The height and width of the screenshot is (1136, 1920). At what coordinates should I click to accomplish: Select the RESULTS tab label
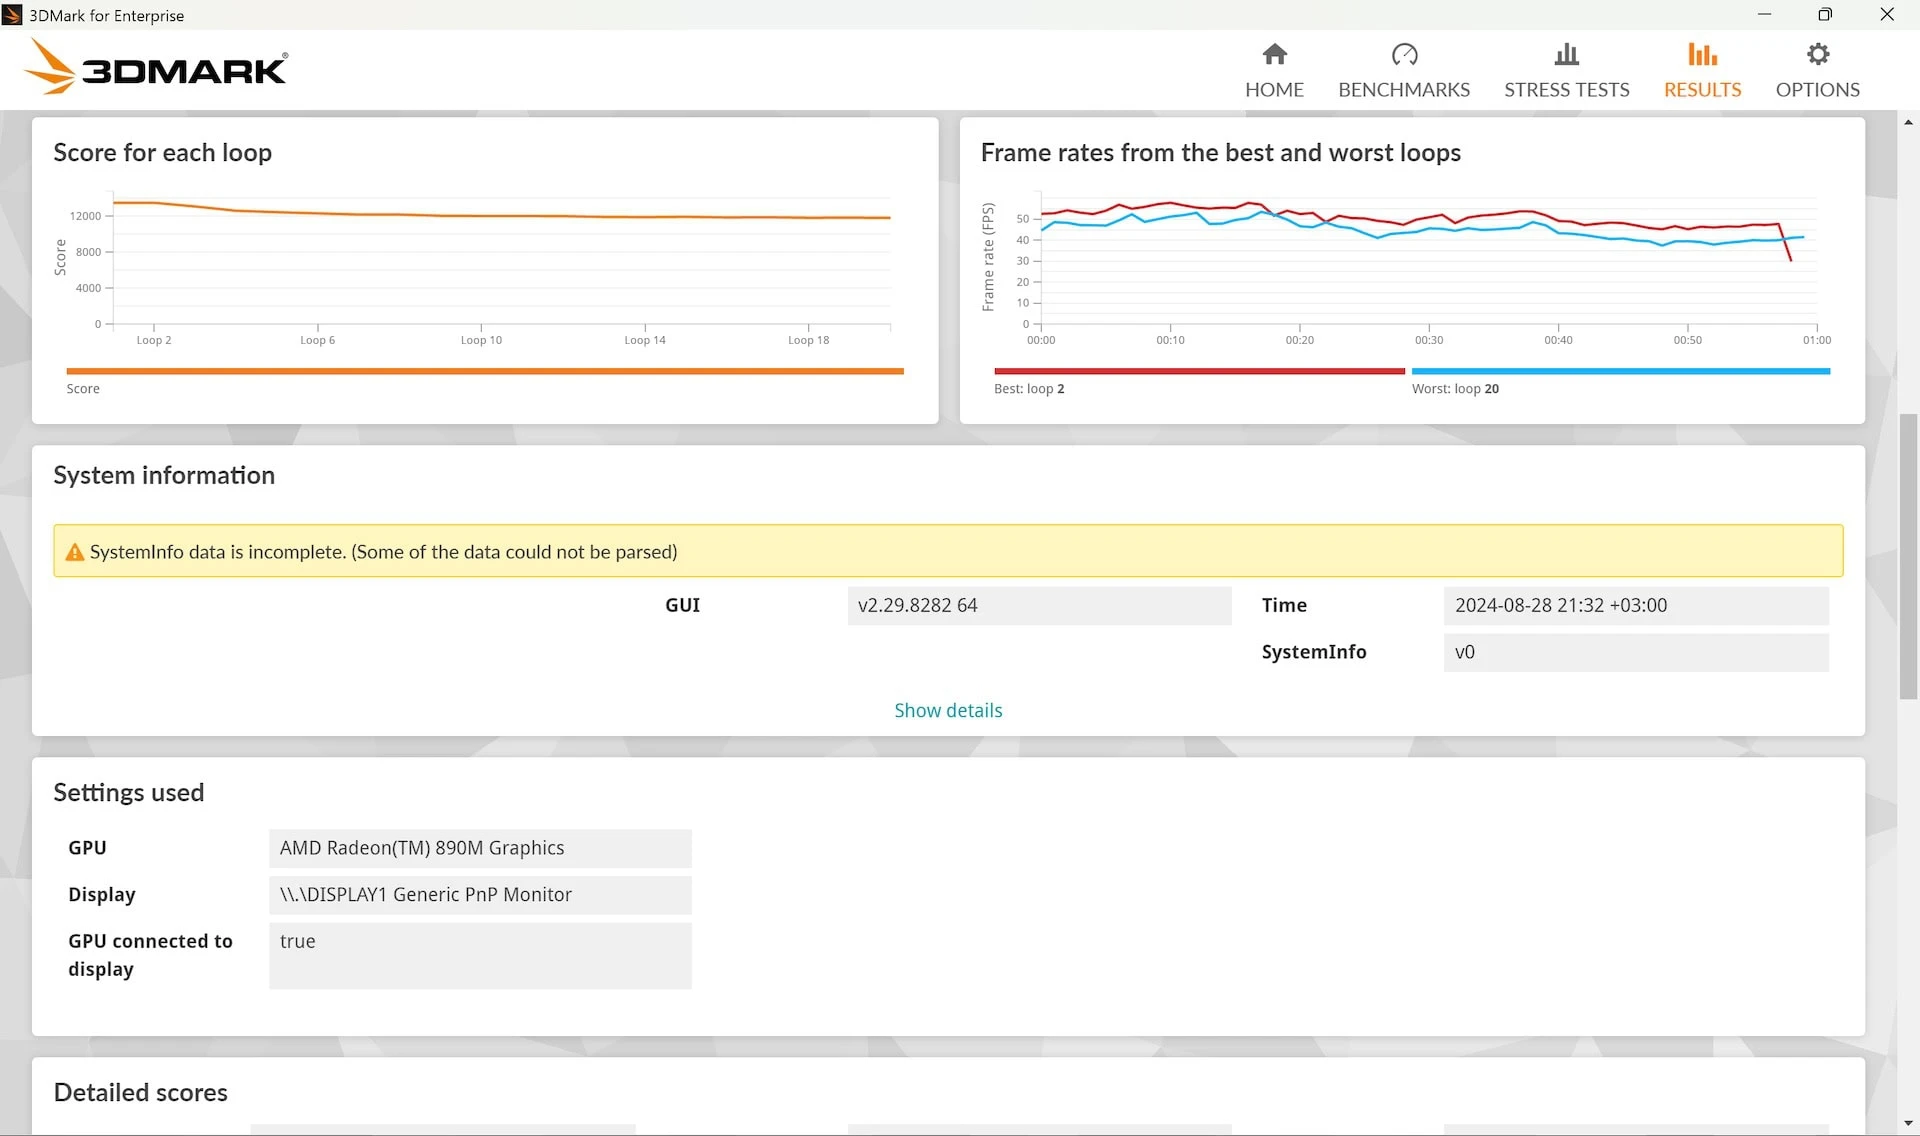pyautogui.click(x=1702, y=90)
